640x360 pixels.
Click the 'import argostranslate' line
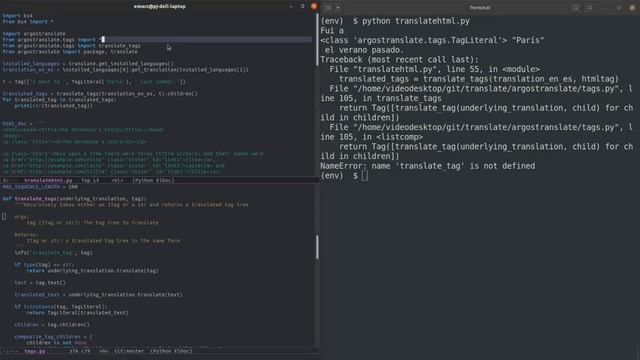[x=34, y=33]
